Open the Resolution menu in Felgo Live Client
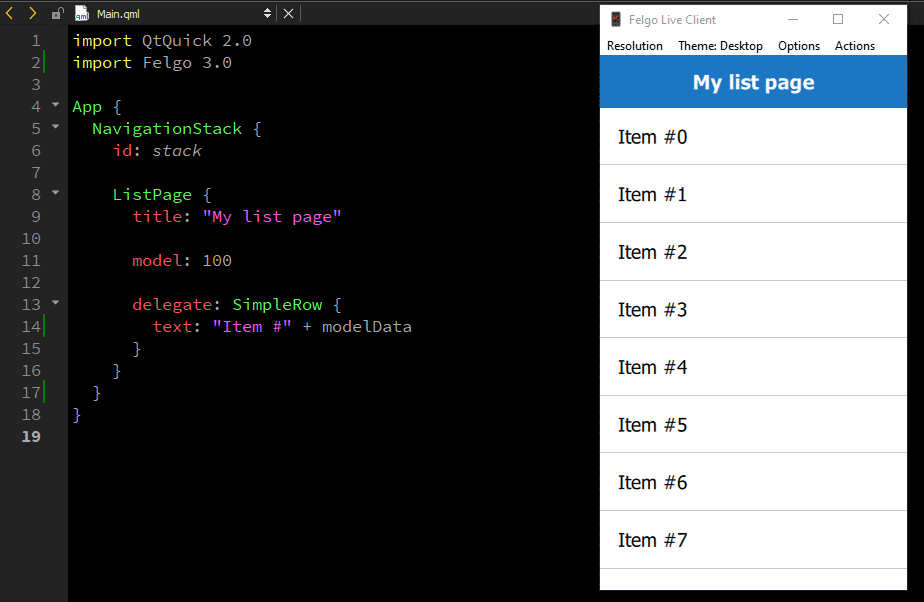This screenshot has width=924, height=602. 635,45
